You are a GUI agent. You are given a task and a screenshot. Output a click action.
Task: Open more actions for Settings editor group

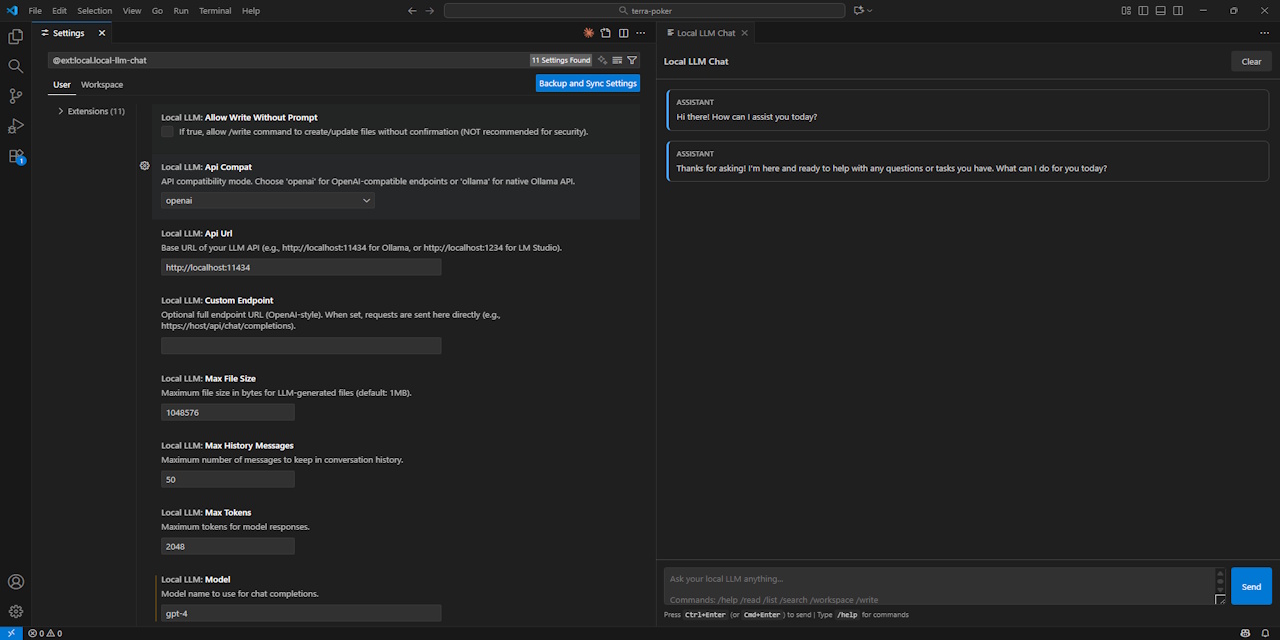[641, 33]
